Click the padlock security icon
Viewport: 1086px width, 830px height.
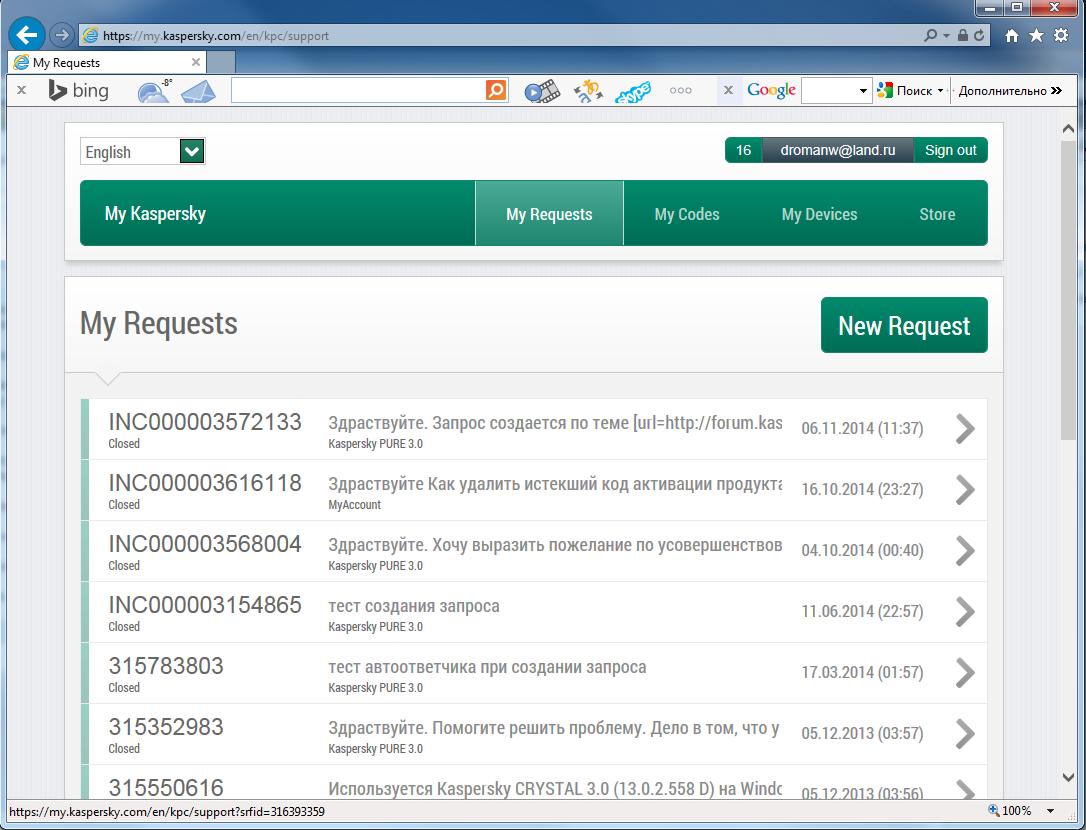coord(963,35)
